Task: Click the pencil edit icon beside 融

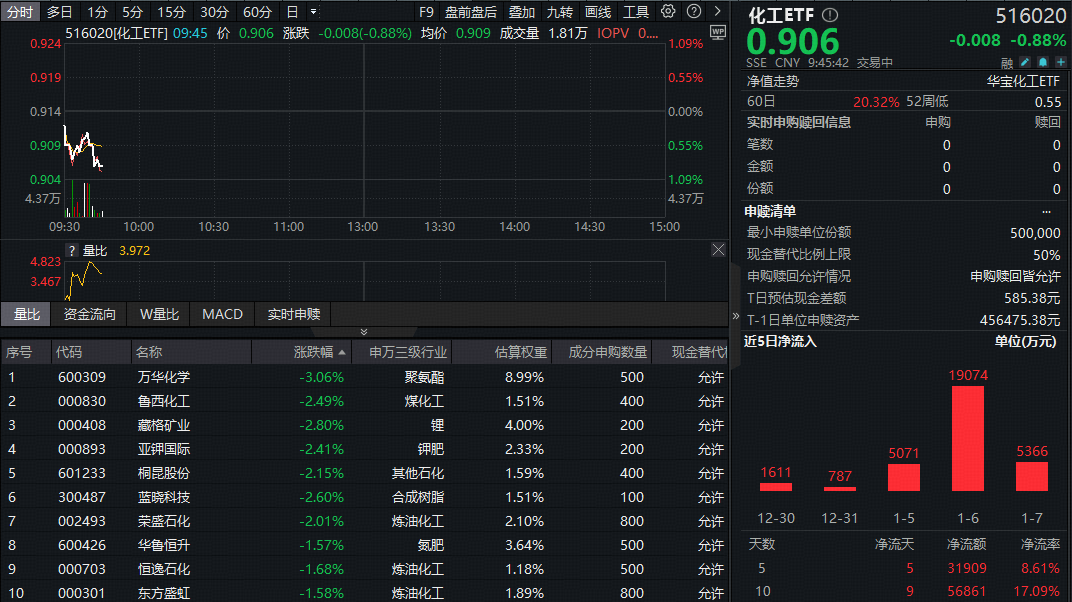Action: [x=1023, y=62]
